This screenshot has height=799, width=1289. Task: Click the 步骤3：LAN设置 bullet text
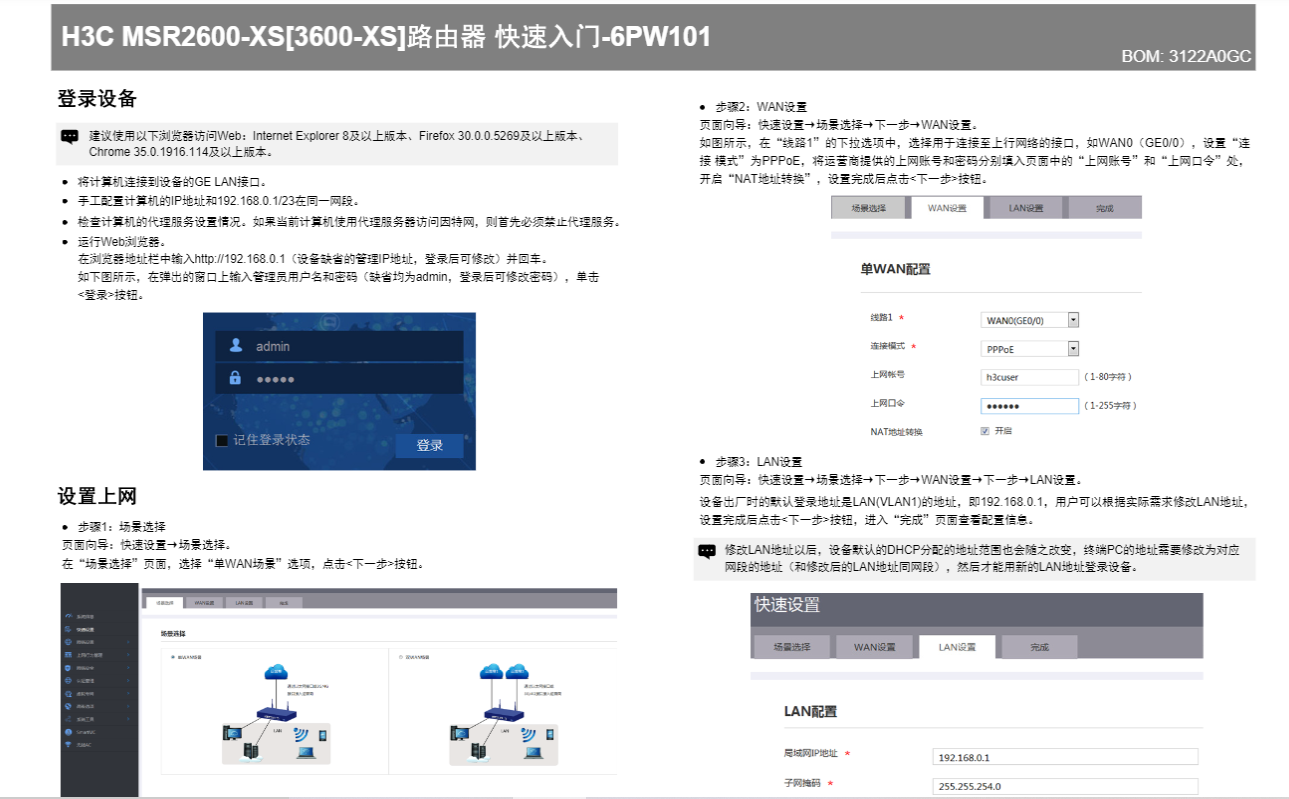point(759,462)
